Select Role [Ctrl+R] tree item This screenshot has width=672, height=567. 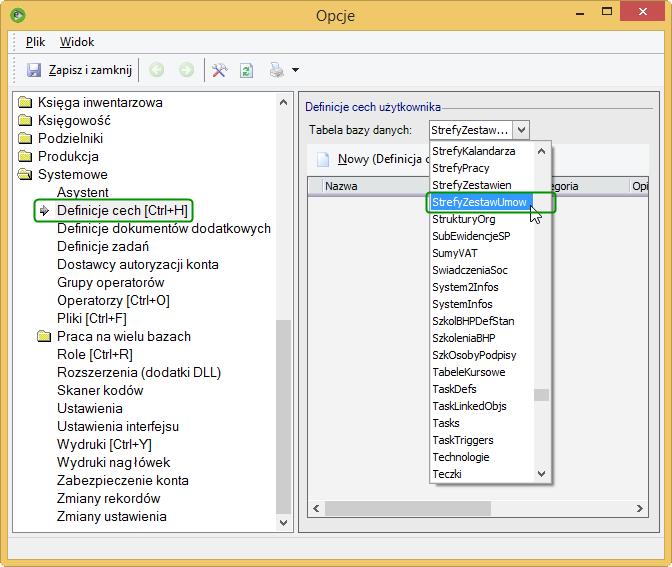click(95, 354)
